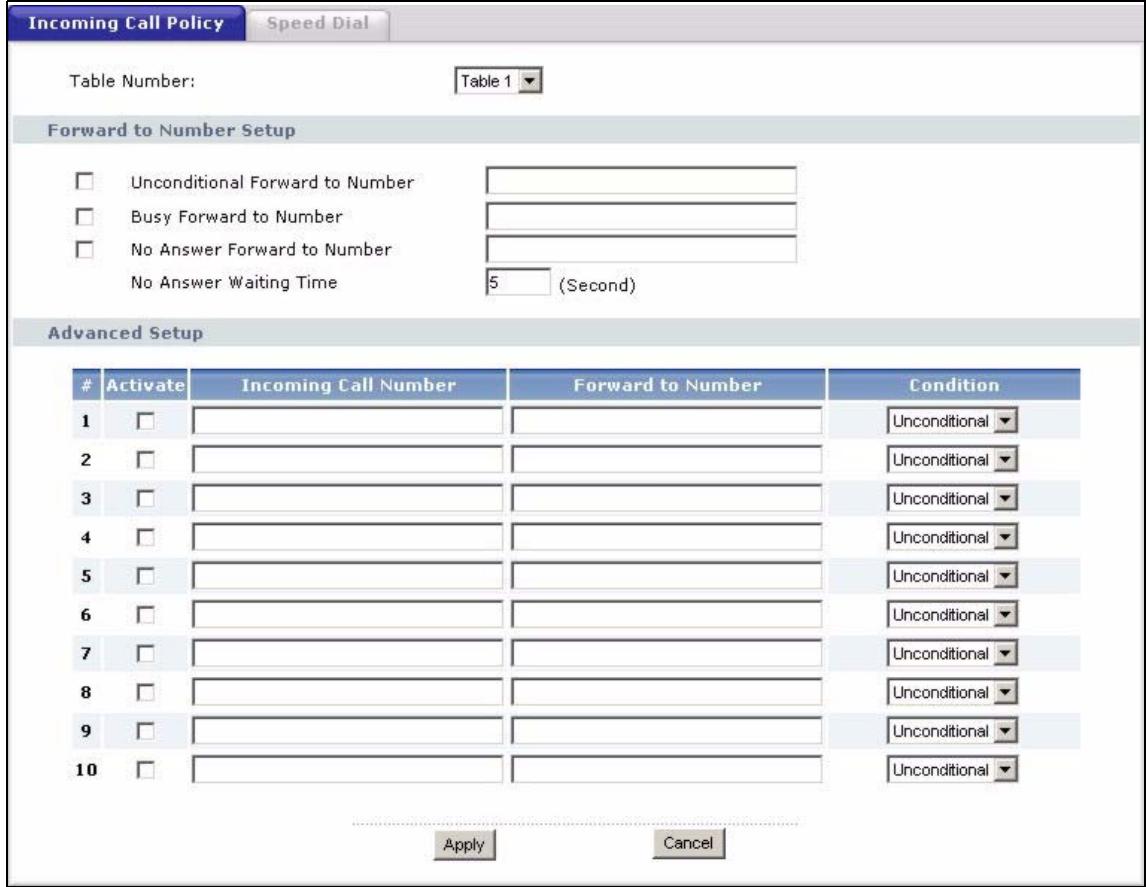Enable No Answer Forward to Number checkbox

[85, 250]
